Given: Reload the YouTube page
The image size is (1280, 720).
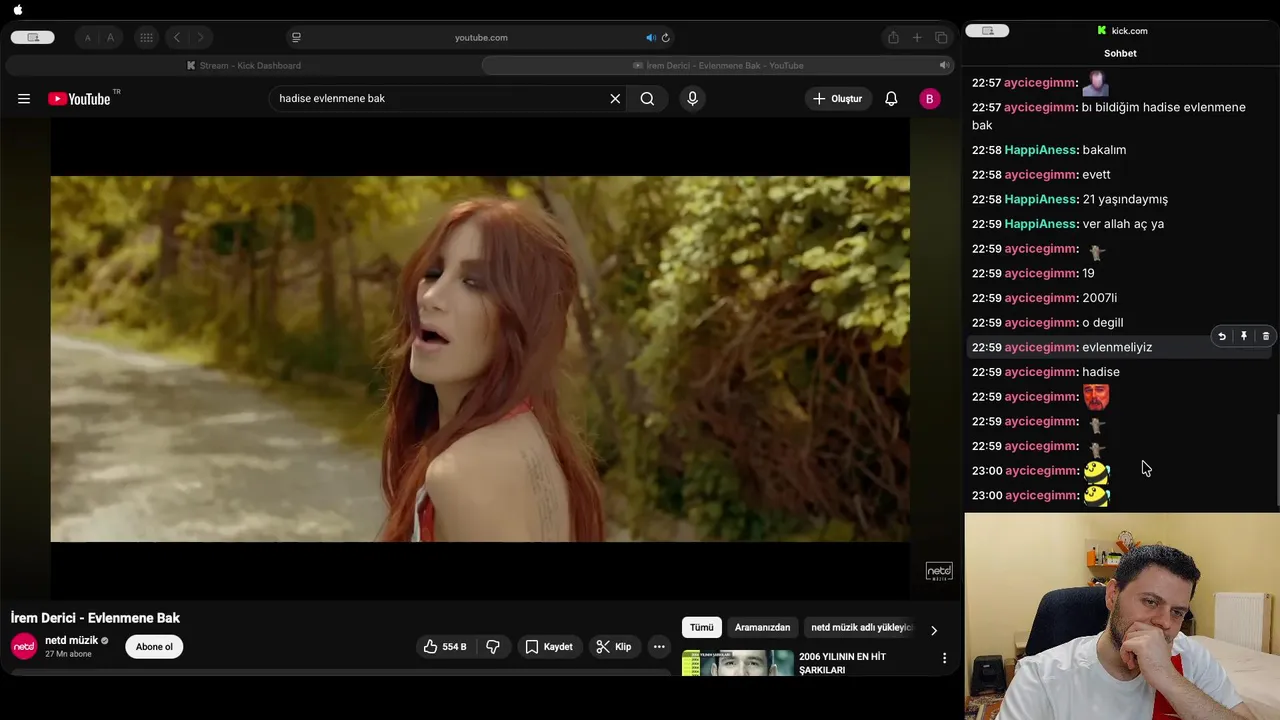Looking at the screenshot, I should coord(666,38).
